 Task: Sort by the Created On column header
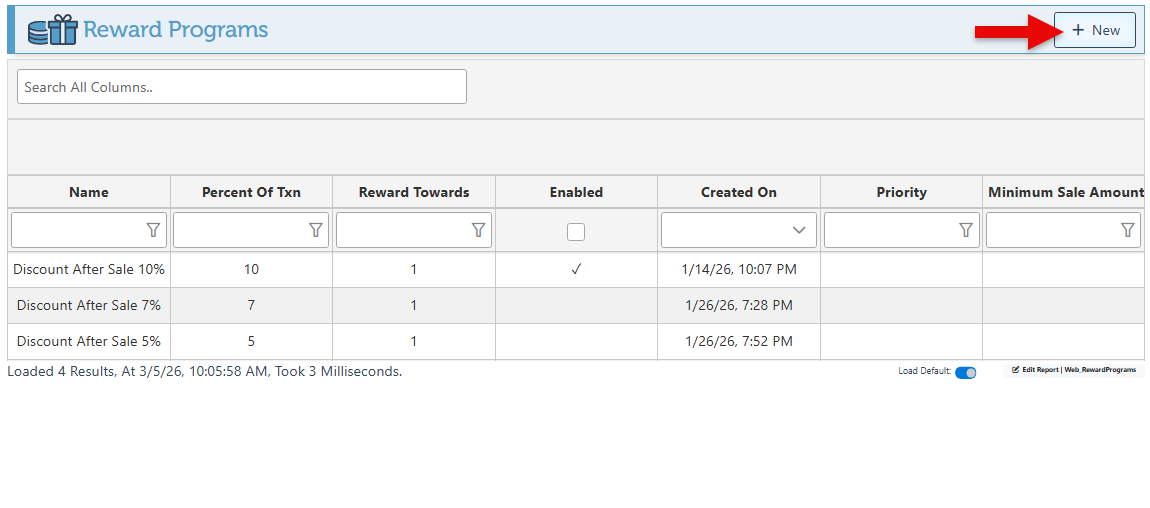click(x=738, y=192)
